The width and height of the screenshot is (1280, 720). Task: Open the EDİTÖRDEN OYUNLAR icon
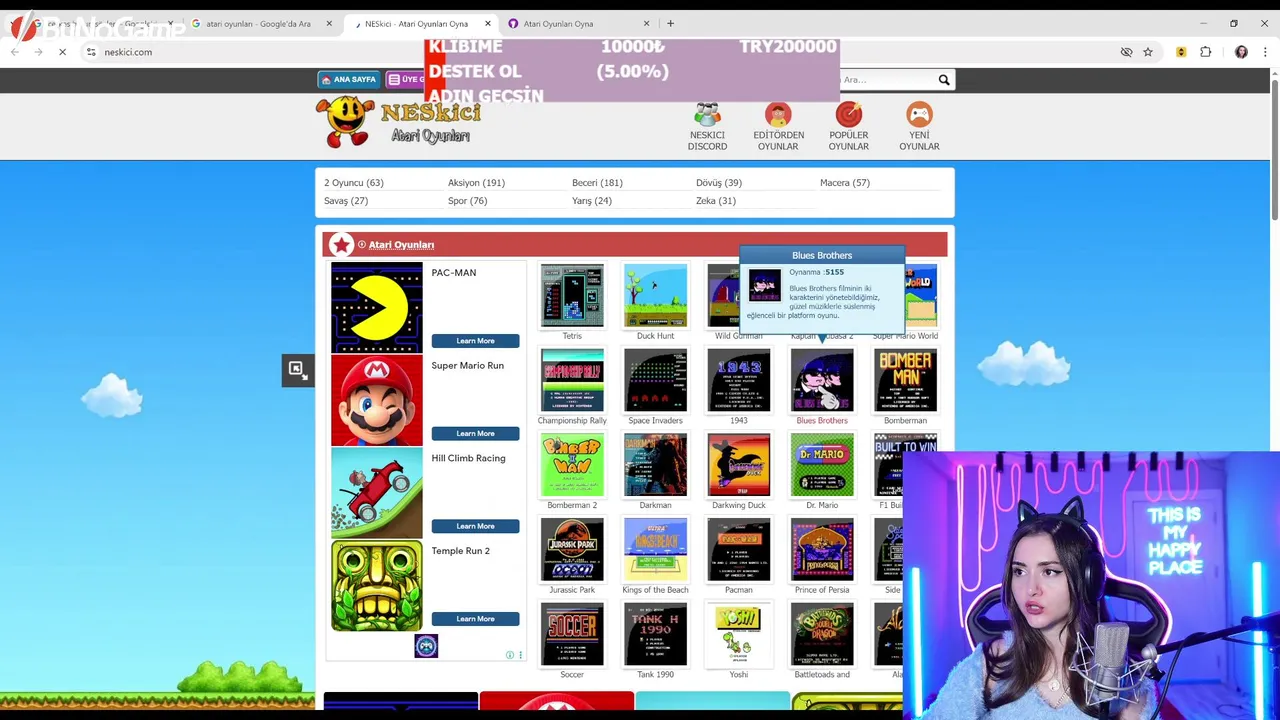coord(778,114)
